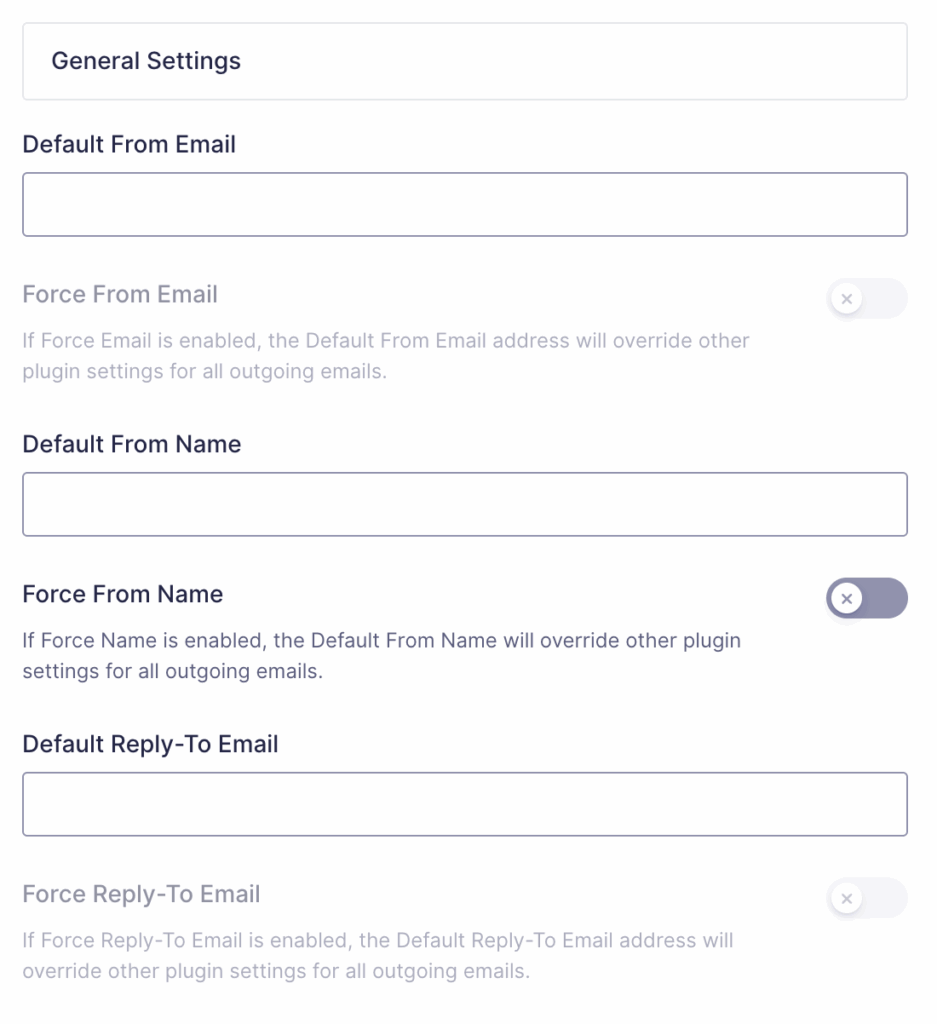Click the Force From Email label text
Image resolution: width=937 pixels, height=1024 pixels.
tap(119, 294)
